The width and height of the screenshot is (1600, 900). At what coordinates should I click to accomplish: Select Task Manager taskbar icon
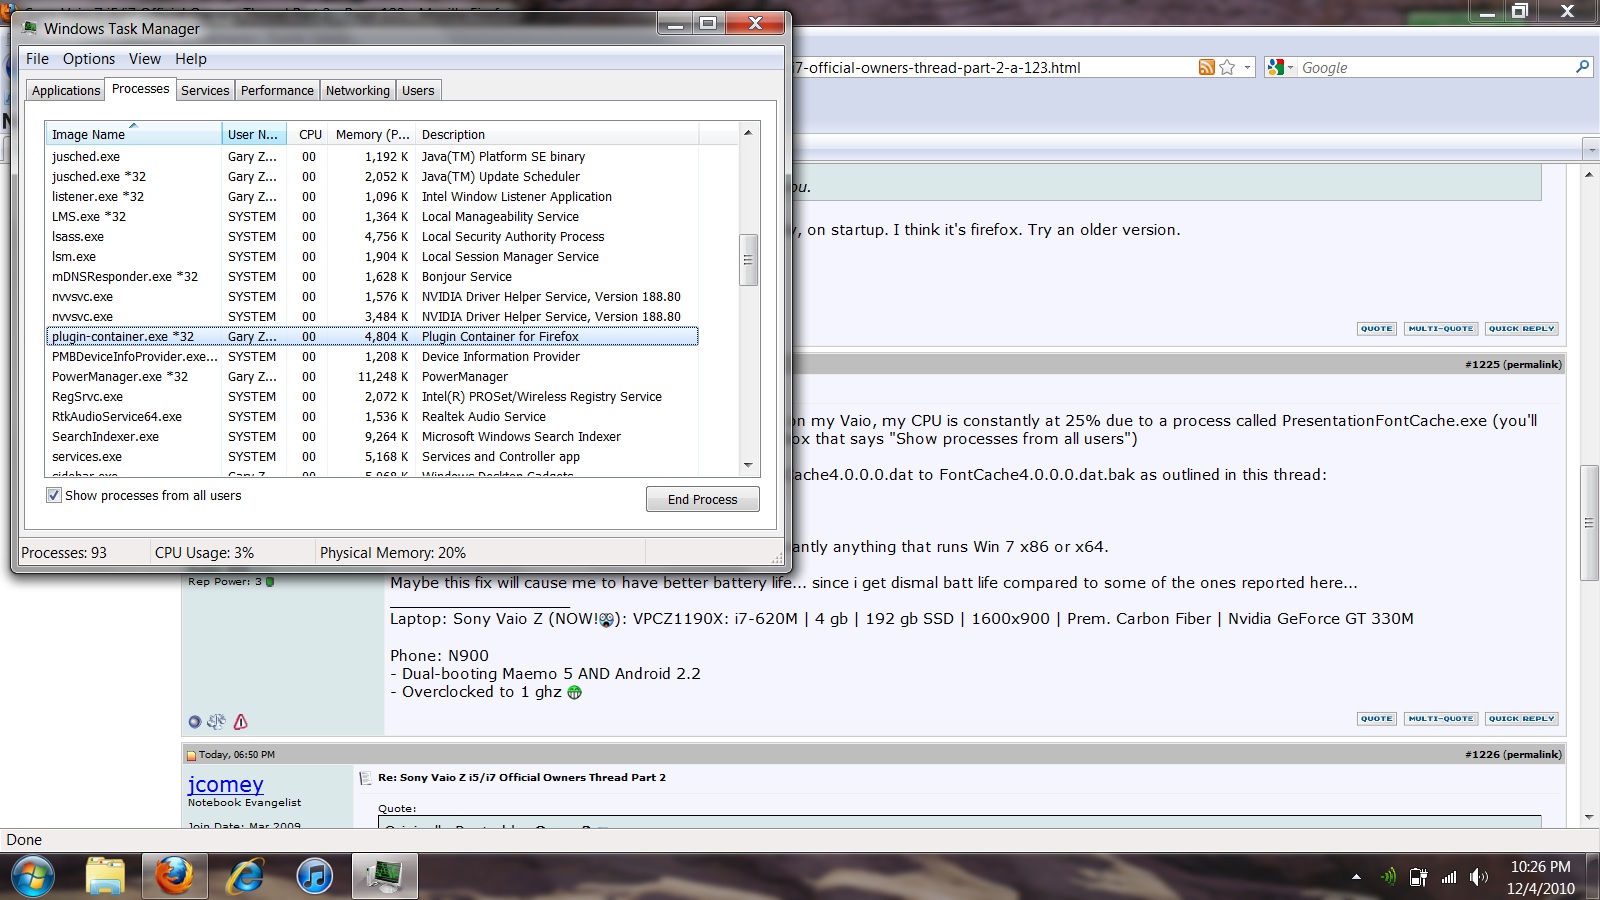click(x=385, y=877)
